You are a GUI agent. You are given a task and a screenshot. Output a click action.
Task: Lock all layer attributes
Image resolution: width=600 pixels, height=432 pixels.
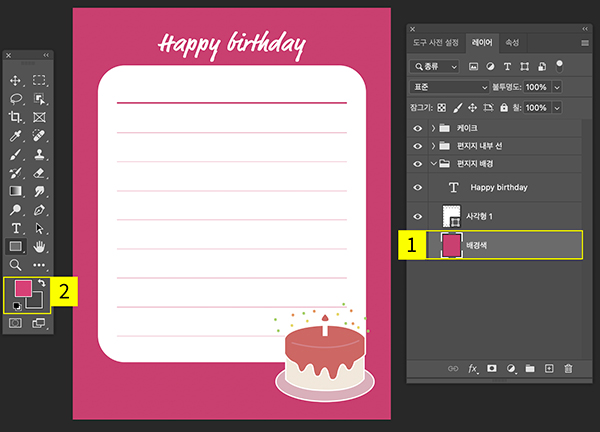(x=504, y=108)
